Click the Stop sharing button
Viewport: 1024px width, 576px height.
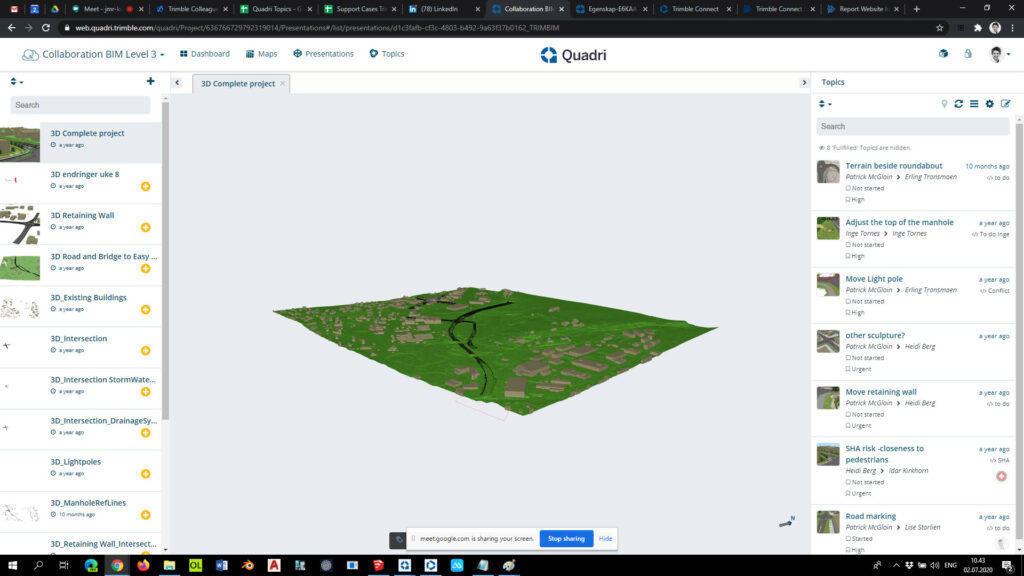click(x=566, y=539)
